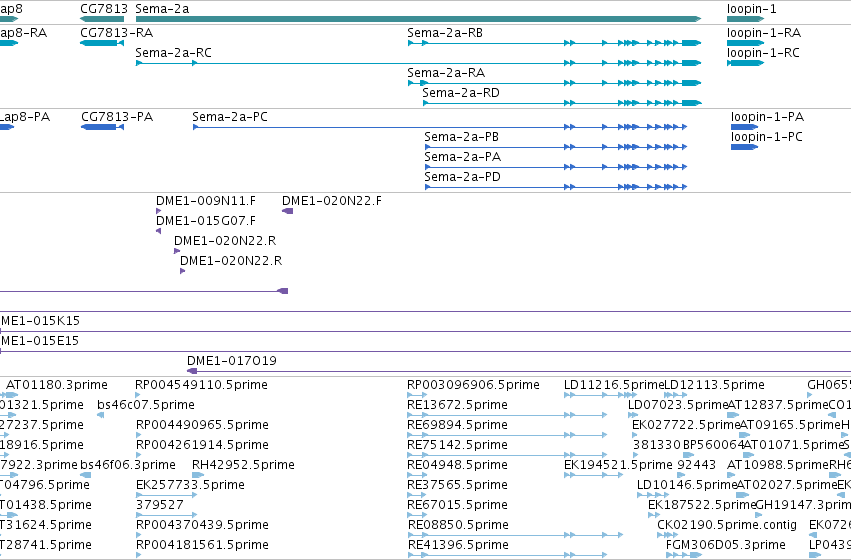Open the Sema-2a-RB transcript label
This screenshot has width=851, height=560.
[x=445, y=33]
